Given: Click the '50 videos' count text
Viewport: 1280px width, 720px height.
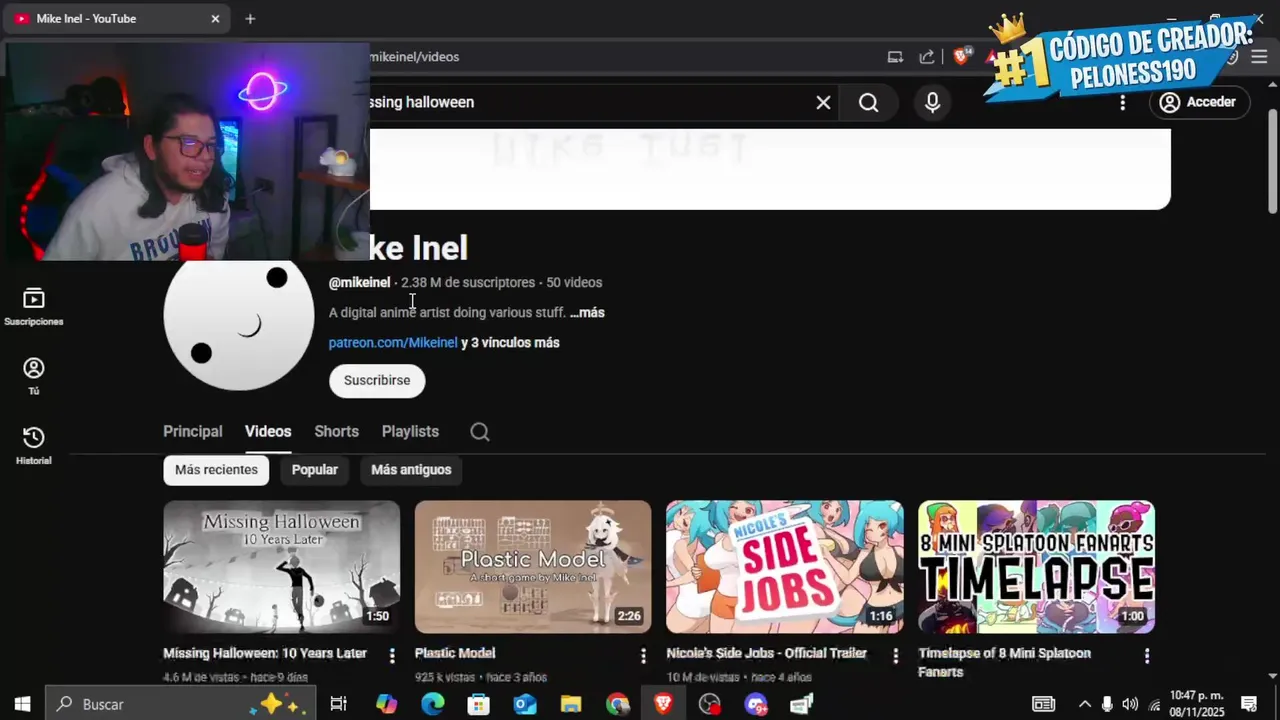Looking at the screenshot, I should coord(574,283).
